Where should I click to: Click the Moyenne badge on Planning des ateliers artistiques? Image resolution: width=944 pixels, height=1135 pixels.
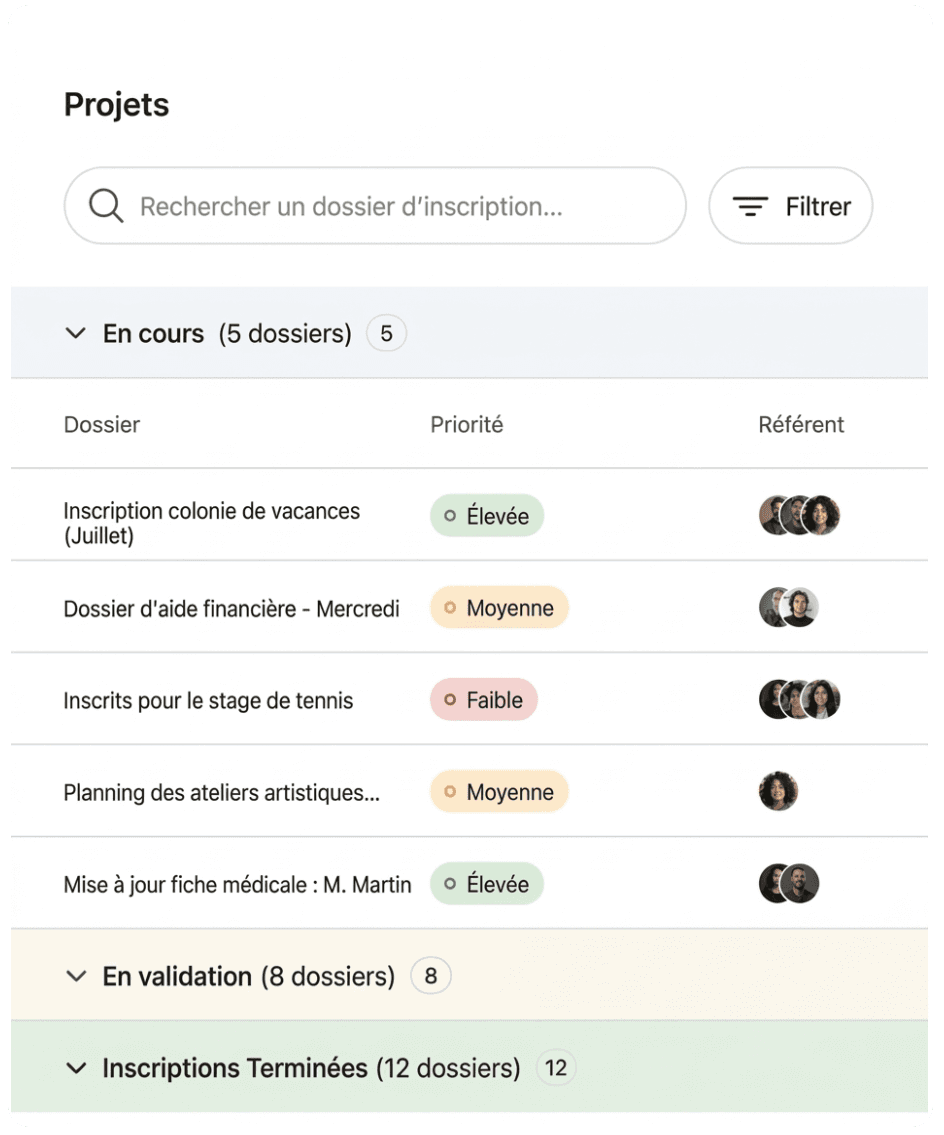(499, 792)
